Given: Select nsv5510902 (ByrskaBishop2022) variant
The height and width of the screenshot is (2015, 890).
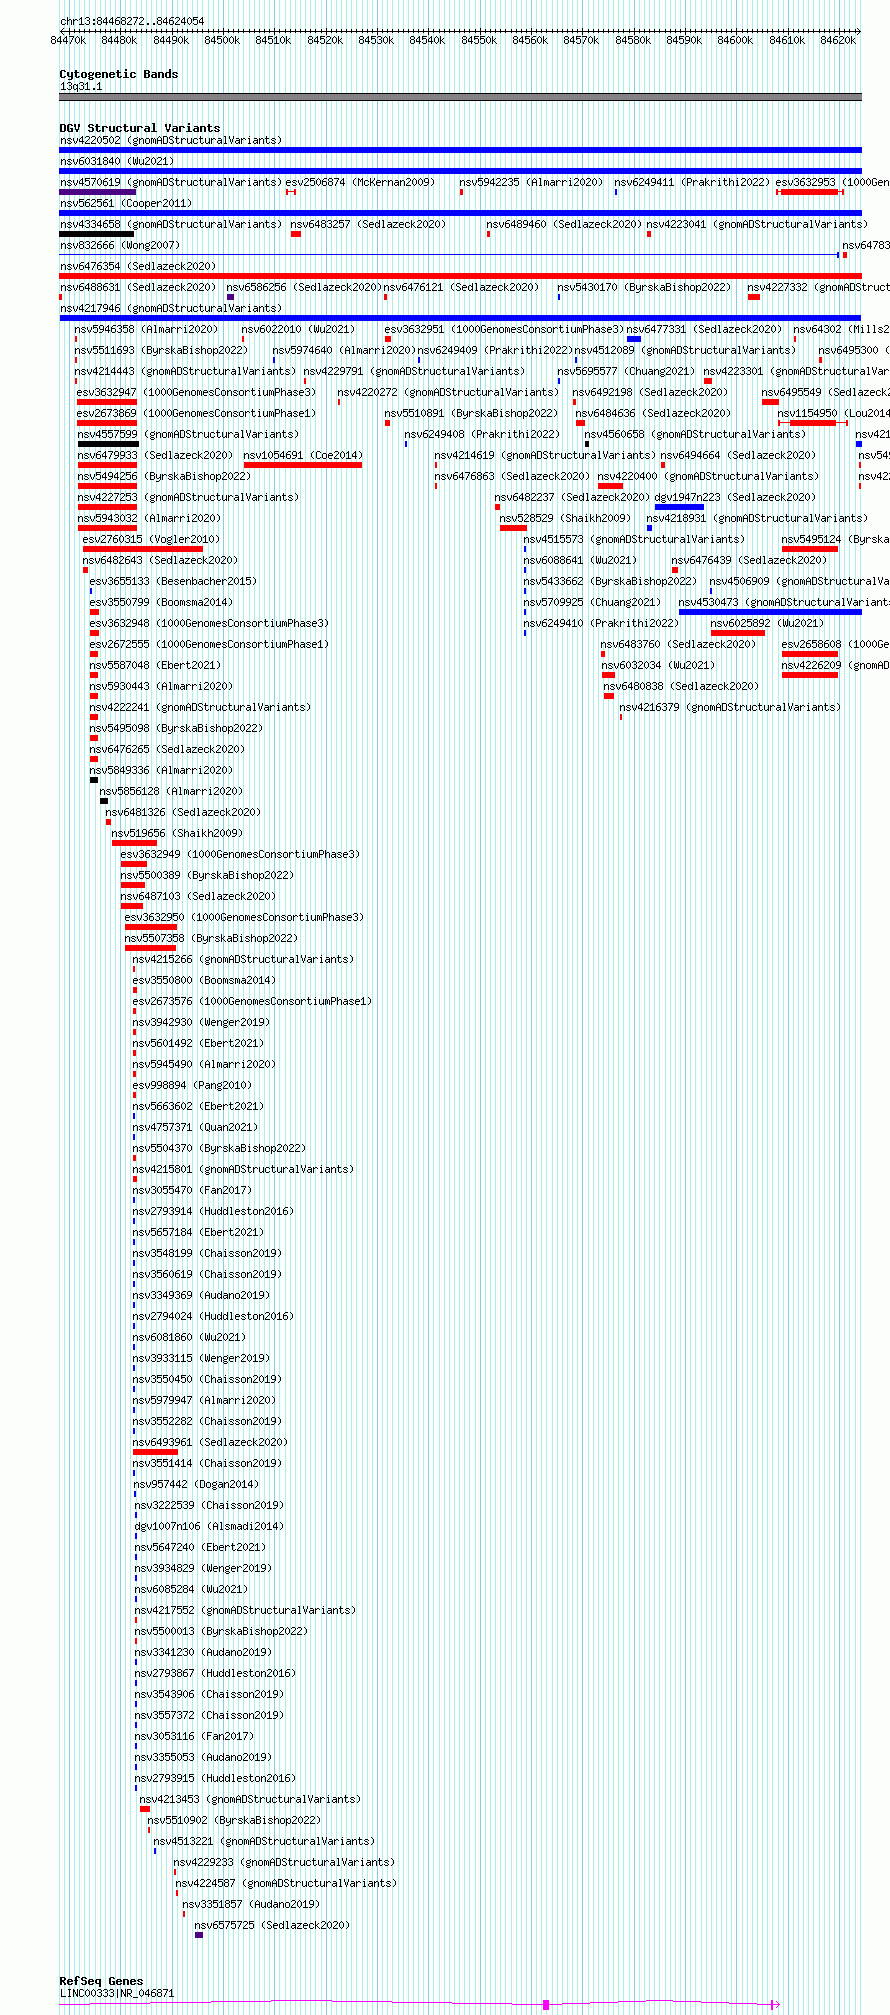Looking at the screenshot, I should point(234,1820).
